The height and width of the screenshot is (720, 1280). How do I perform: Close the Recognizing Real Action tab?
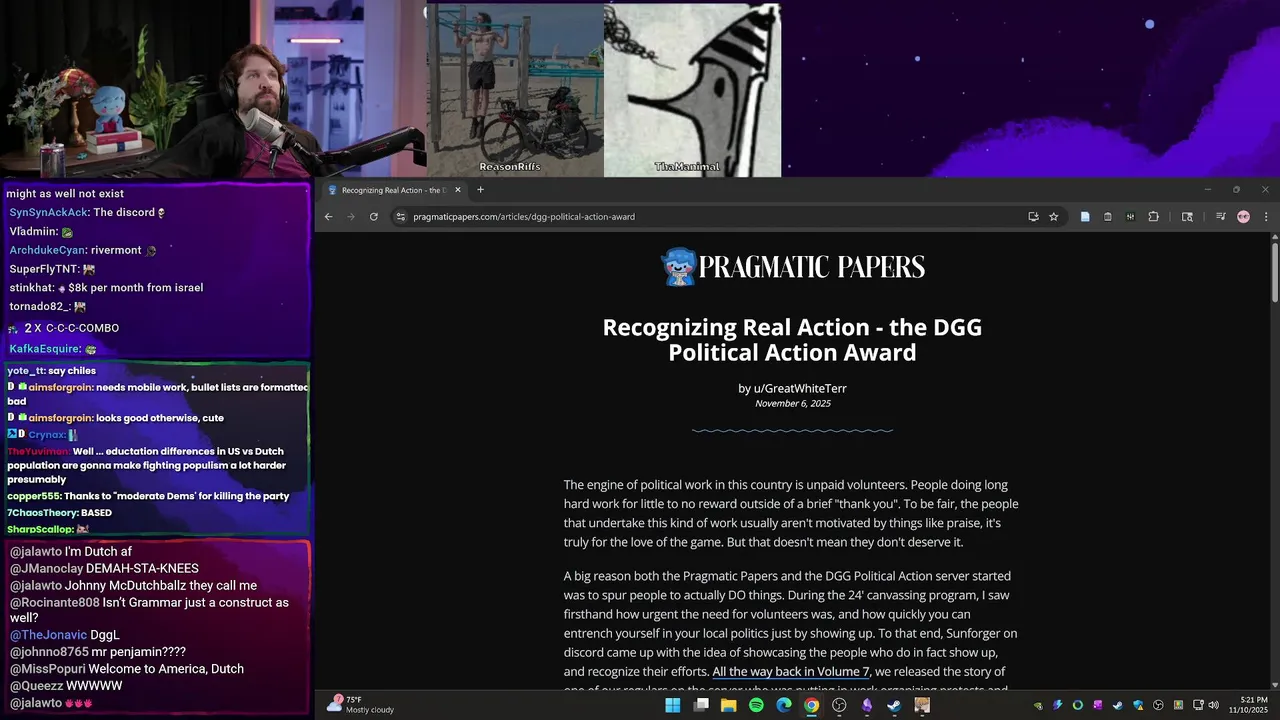[x=458, y=190]
